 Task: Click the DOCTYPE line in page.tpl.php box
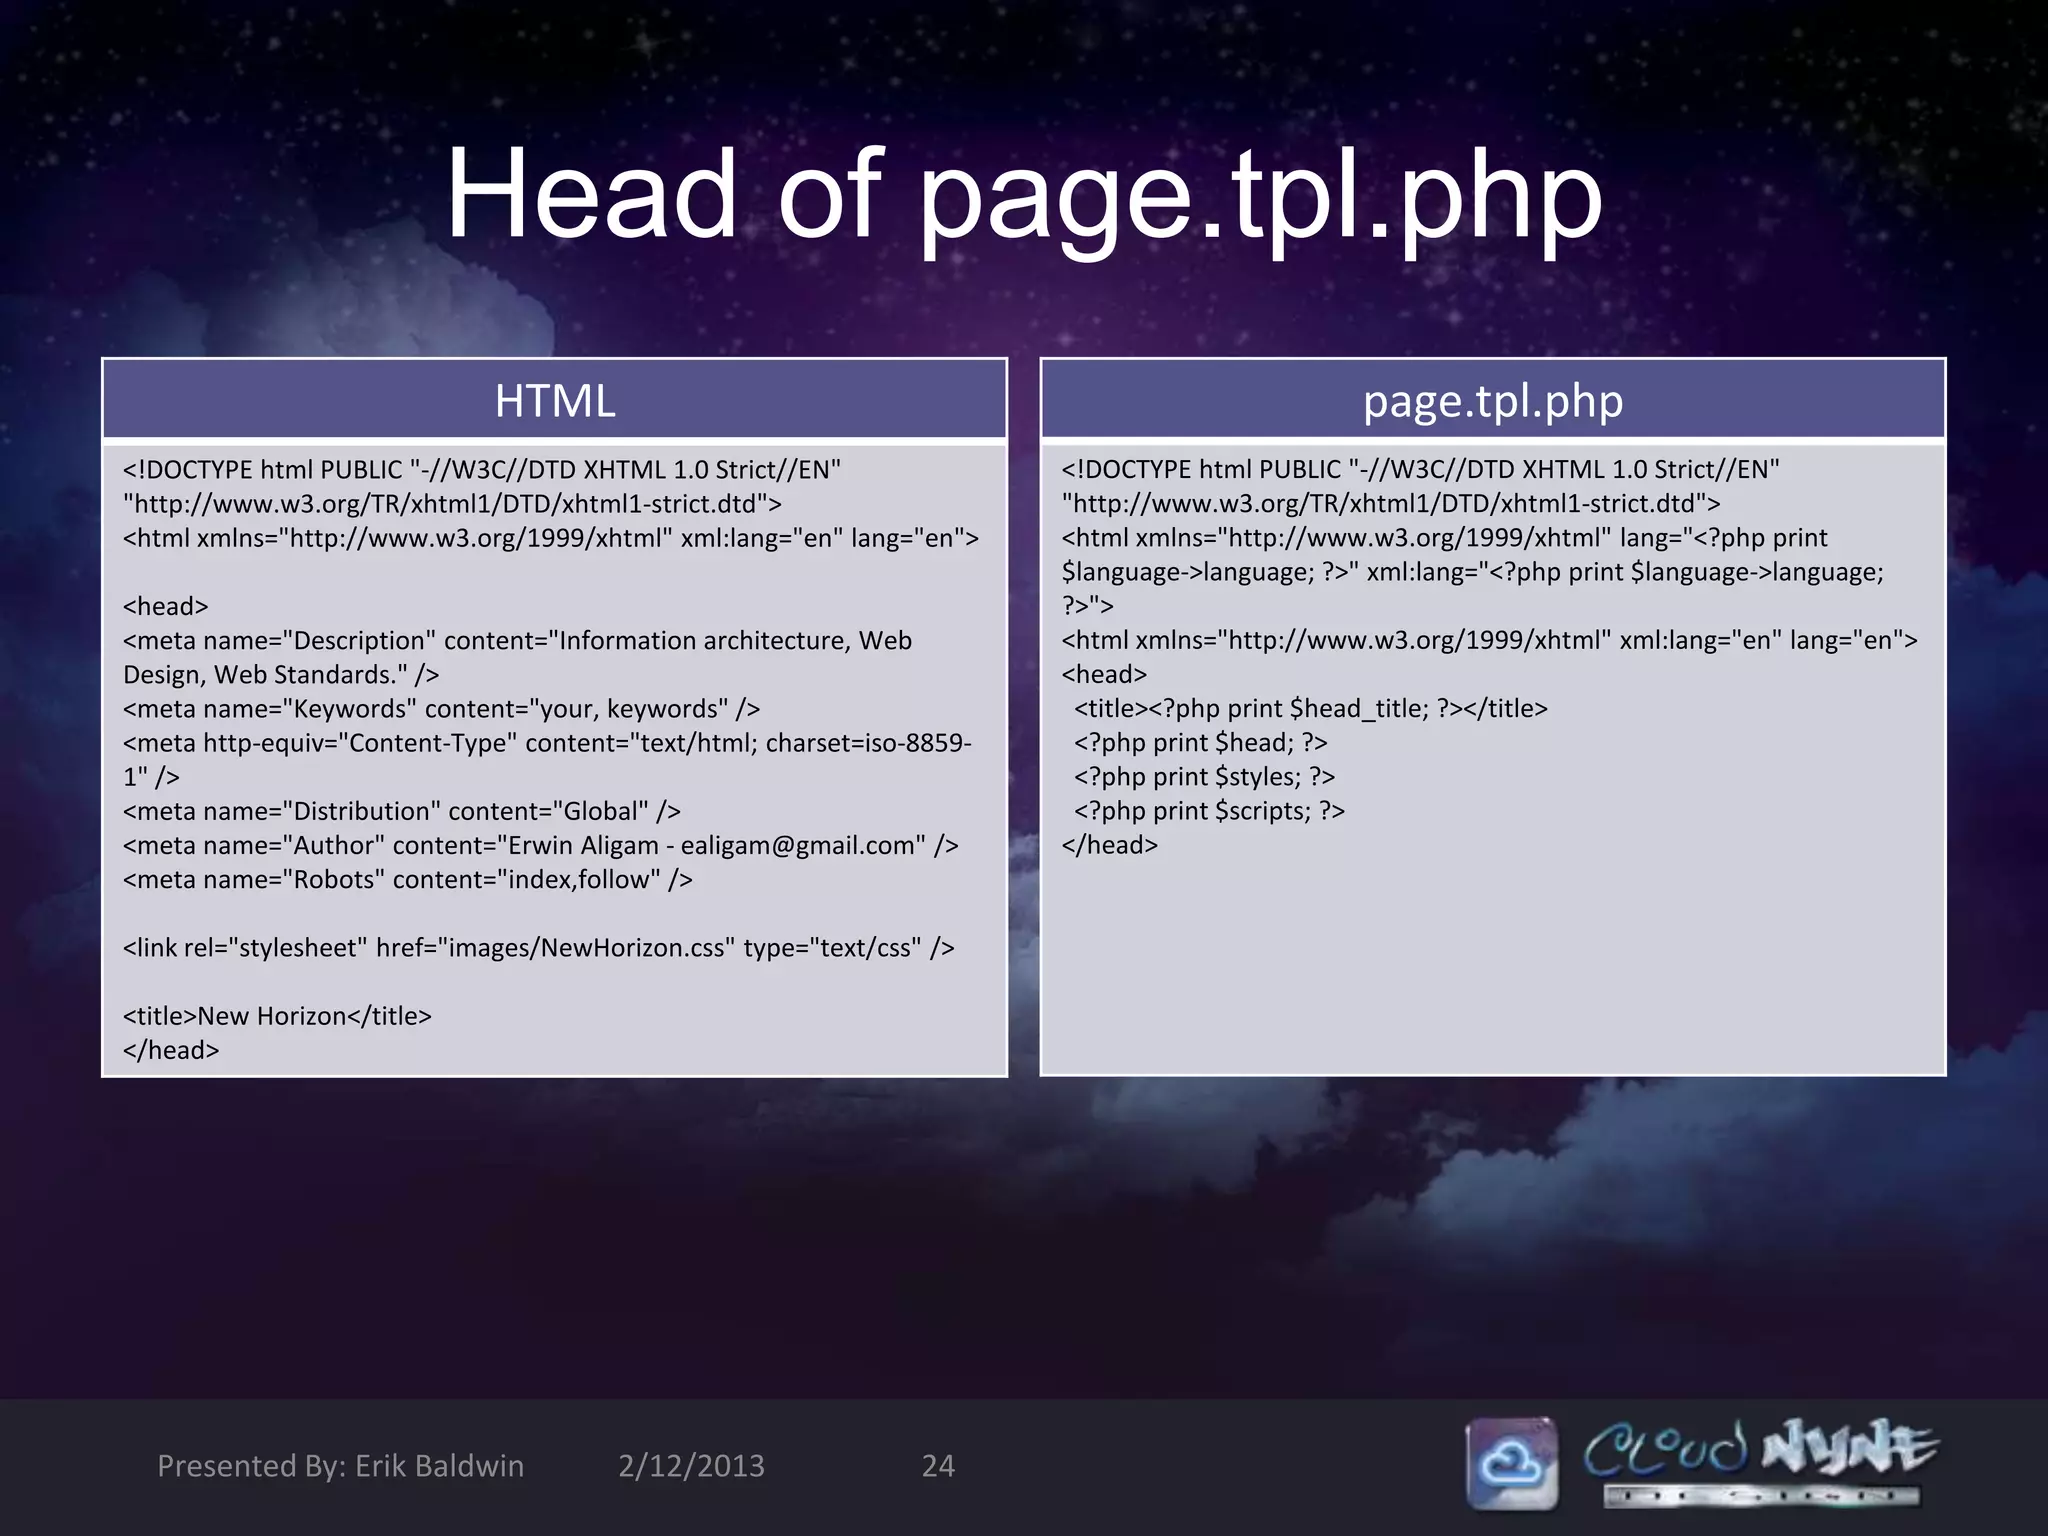[1421, 470]
